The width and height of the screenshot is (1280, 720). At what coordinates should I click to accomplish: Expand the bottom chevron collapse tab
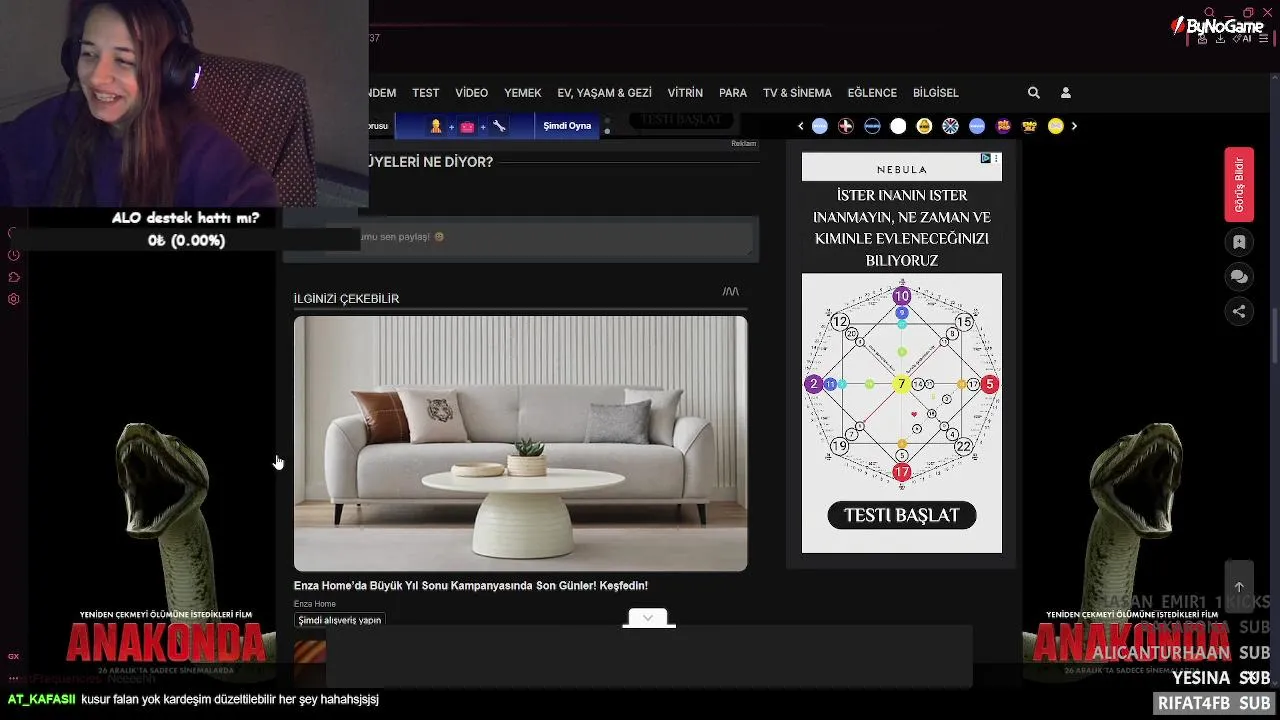[648, 618]
